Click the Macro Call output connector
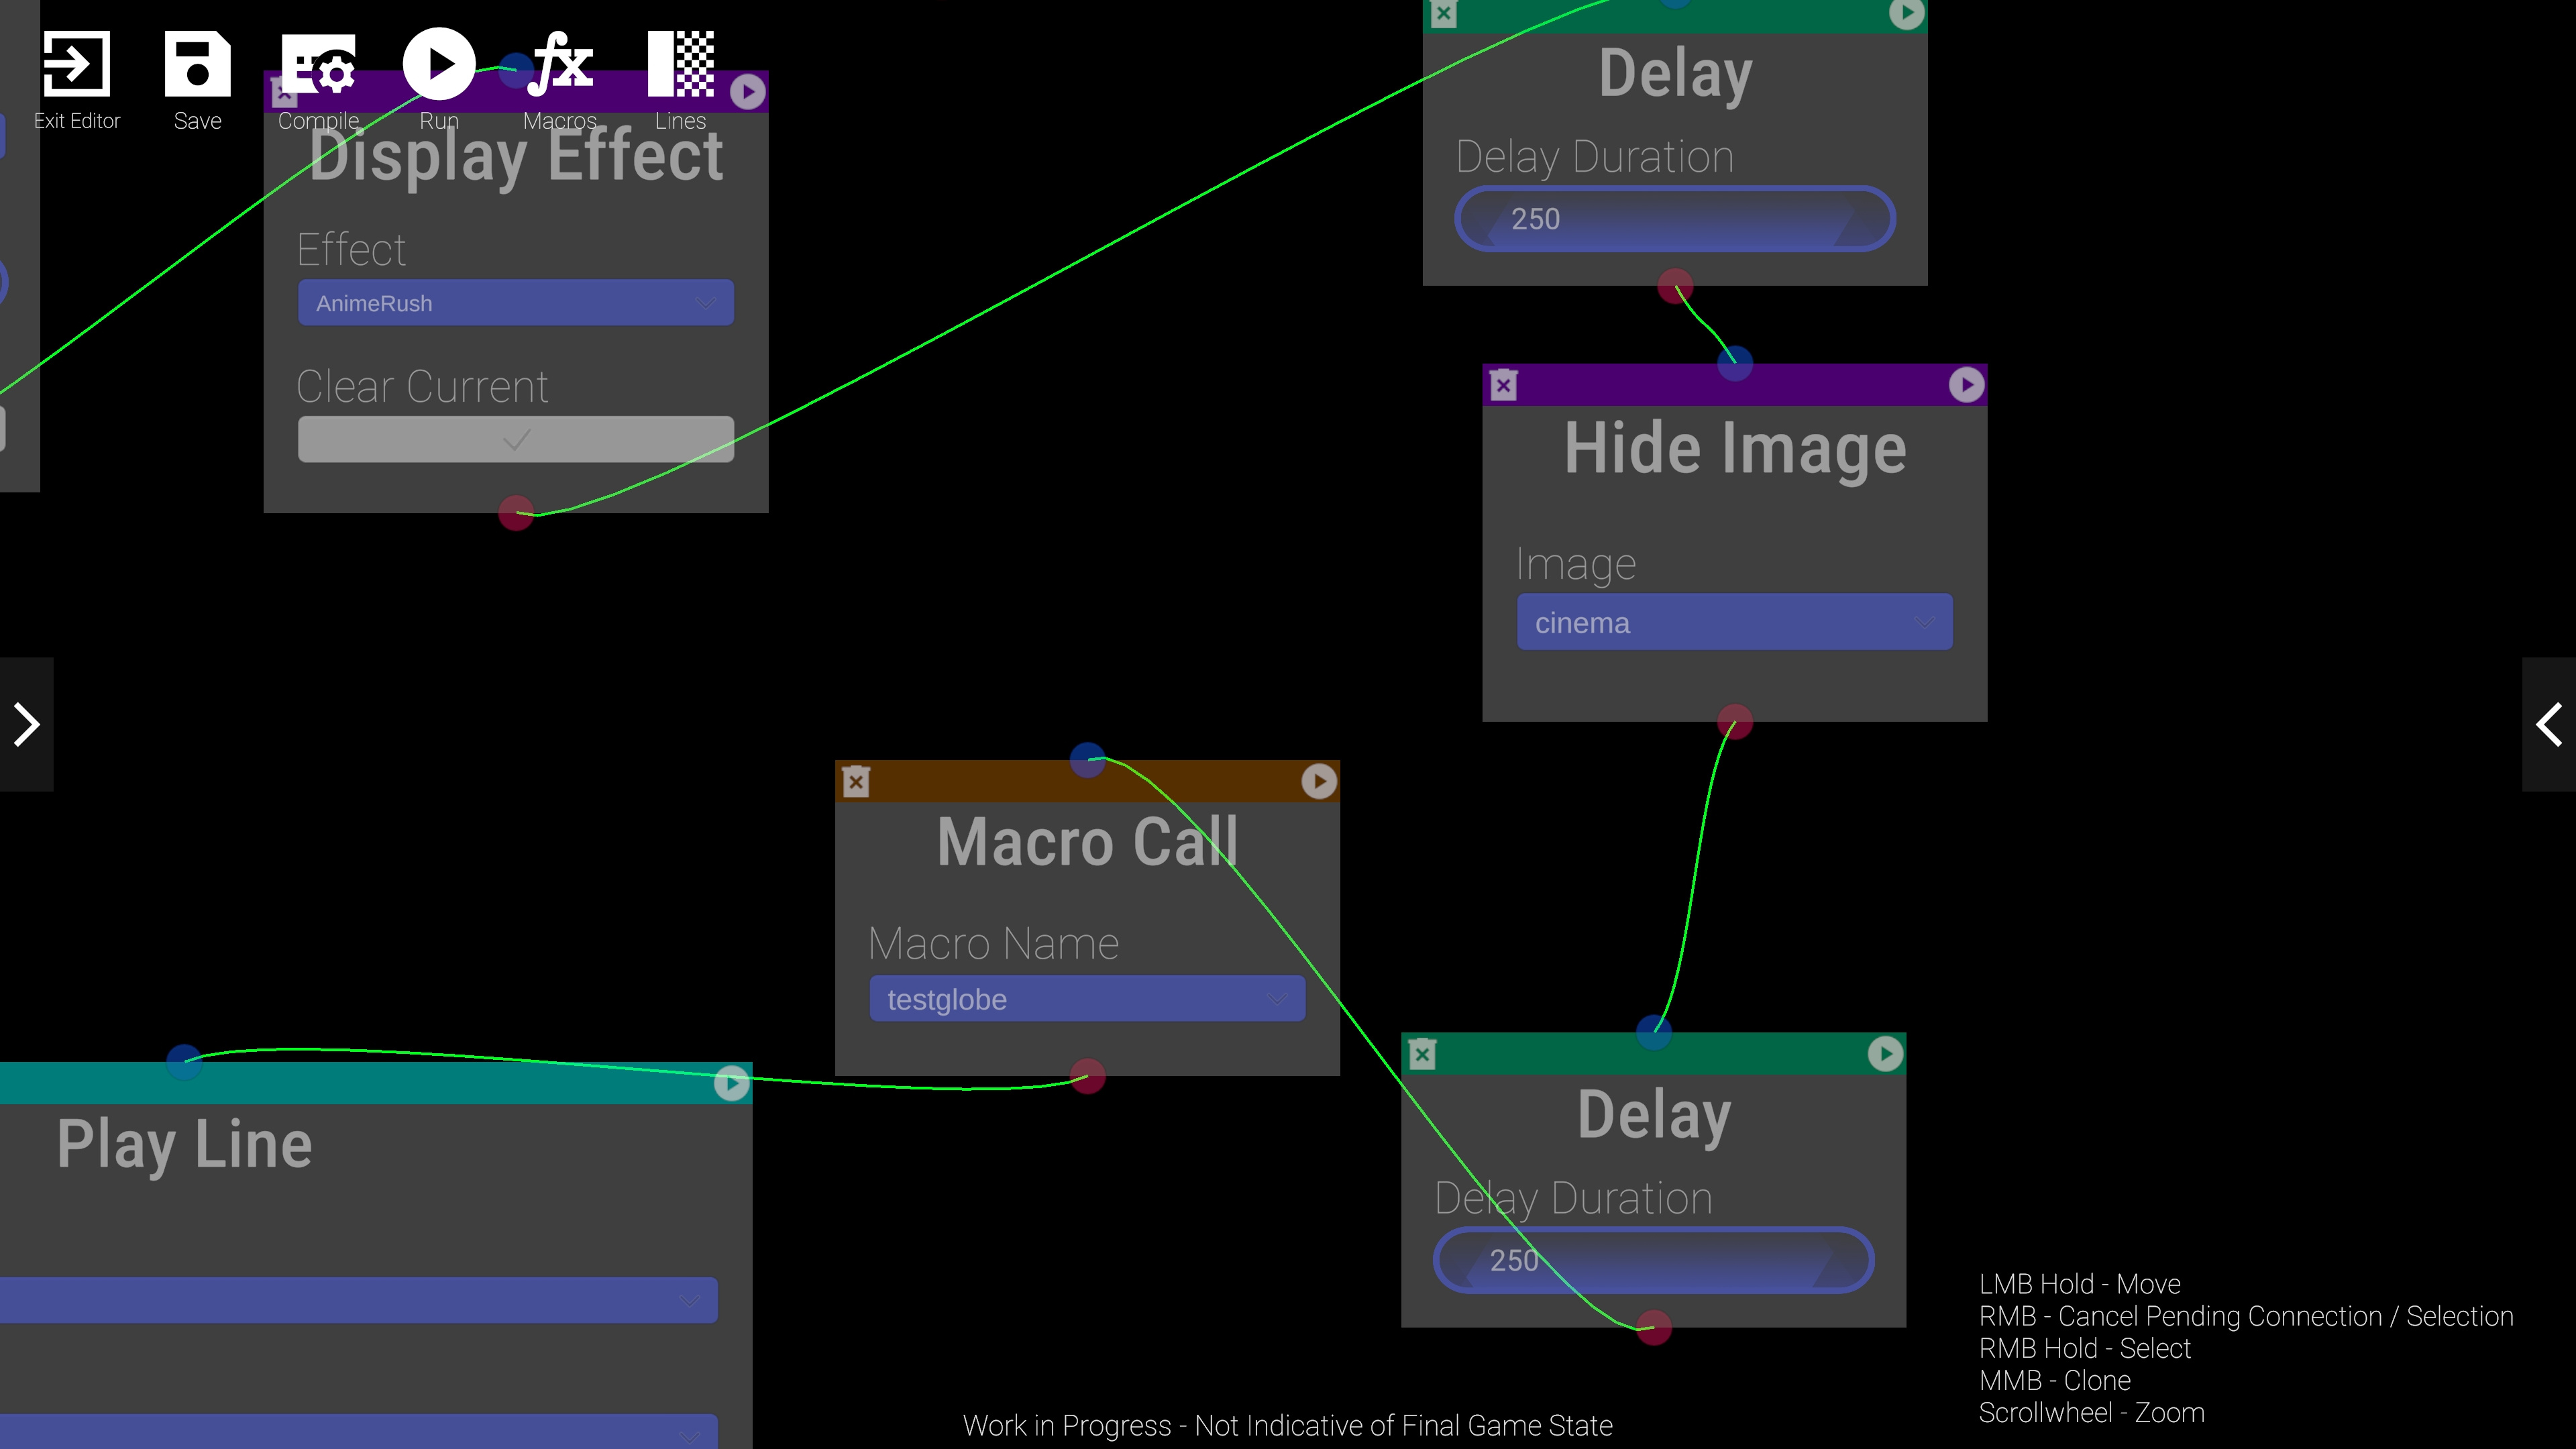Image resolution: width=2576 pixels, height=1449 pixels. 1087,1076
